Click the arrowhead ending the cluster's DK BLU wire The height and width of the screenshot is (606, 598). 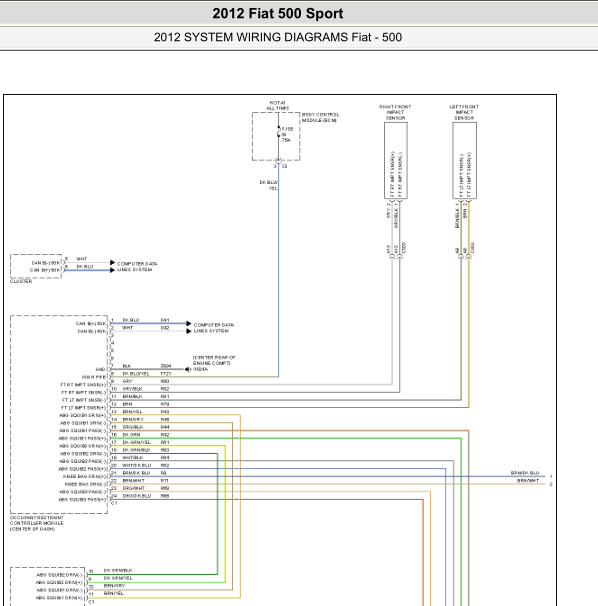click(x=112, y=270)
